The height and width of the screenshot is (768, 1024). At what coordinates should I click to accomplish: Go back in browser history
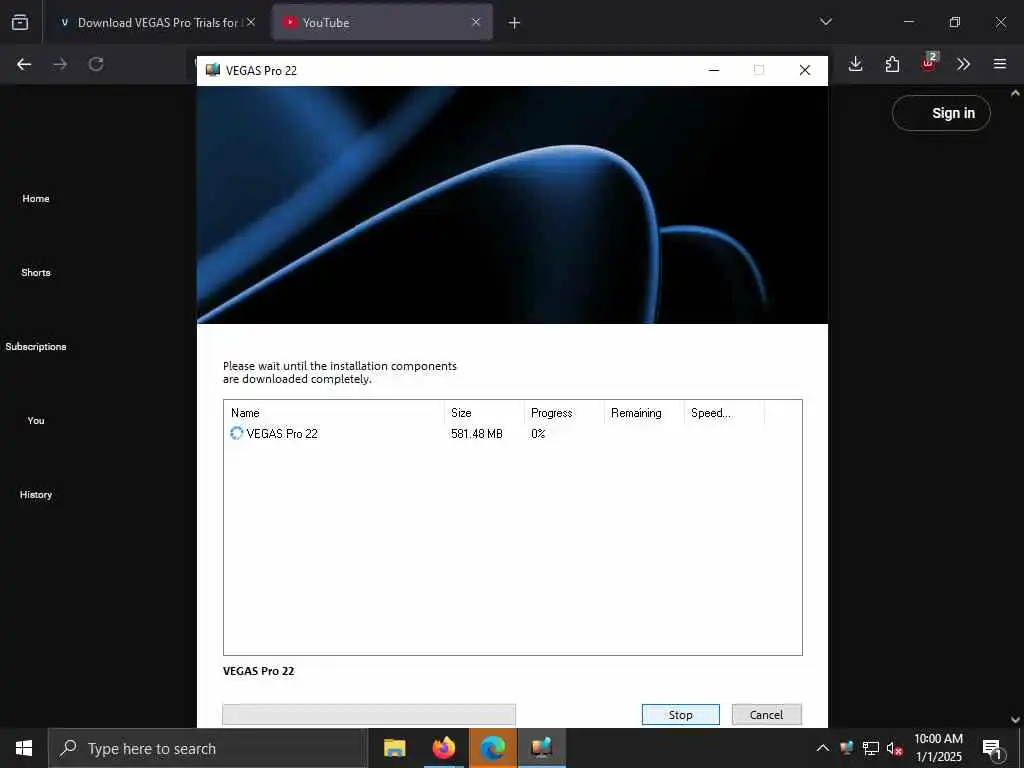point(24,64)
